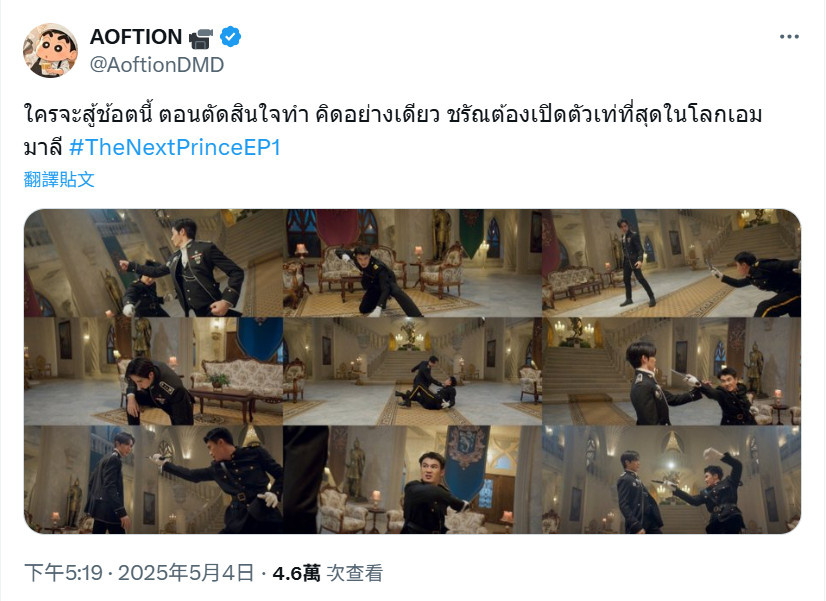Open top-middle crouching officer frame
This screenshot has width=826, height=601.
pyautogui.click(x=412, y=263)
